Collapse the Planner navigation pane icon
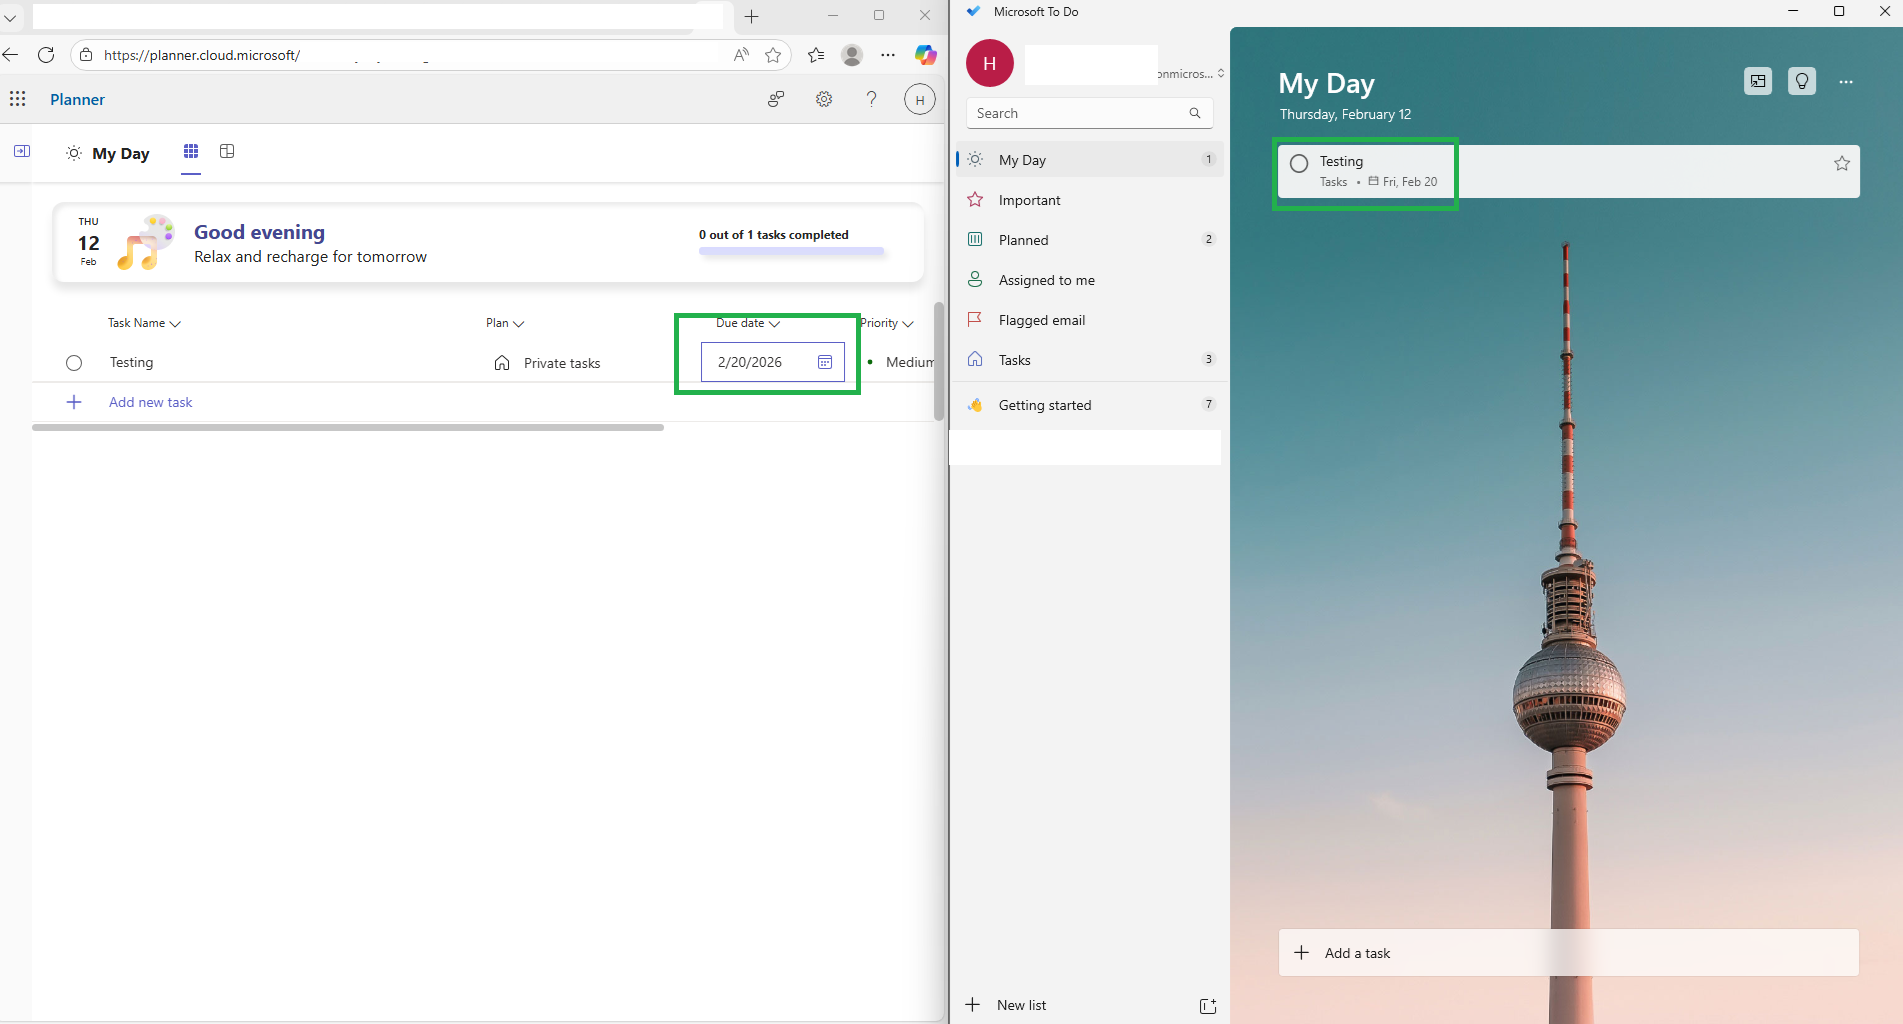This screenshot has width=1903, height=1024. (x=22, y=151)
